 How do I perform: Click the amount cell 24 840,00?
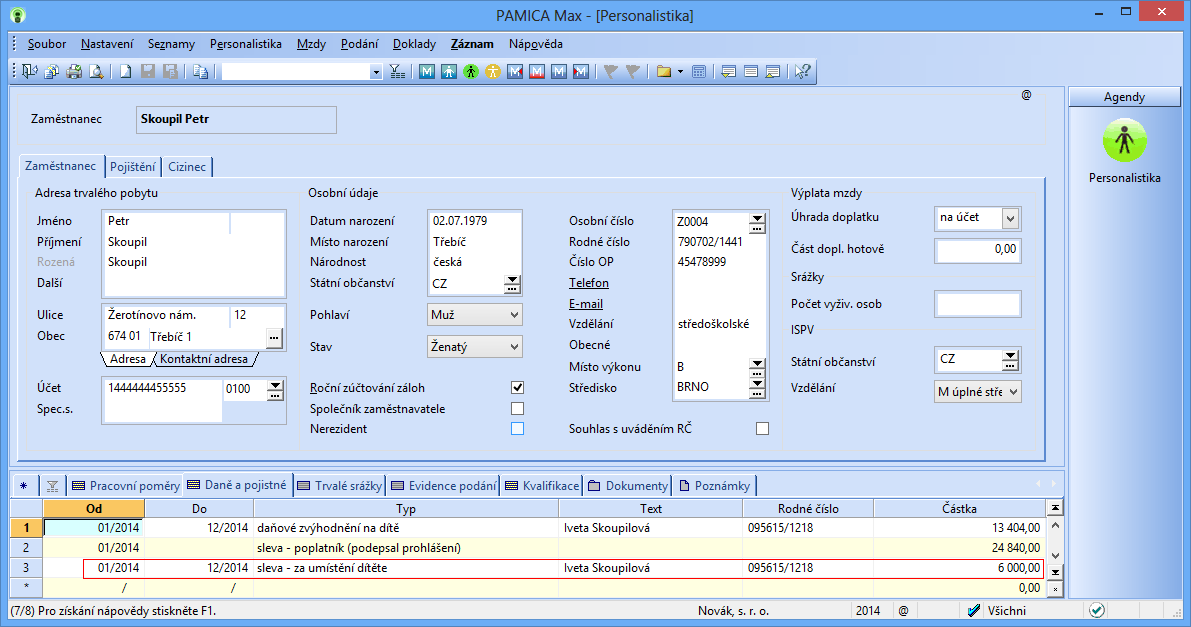[959, 548]
